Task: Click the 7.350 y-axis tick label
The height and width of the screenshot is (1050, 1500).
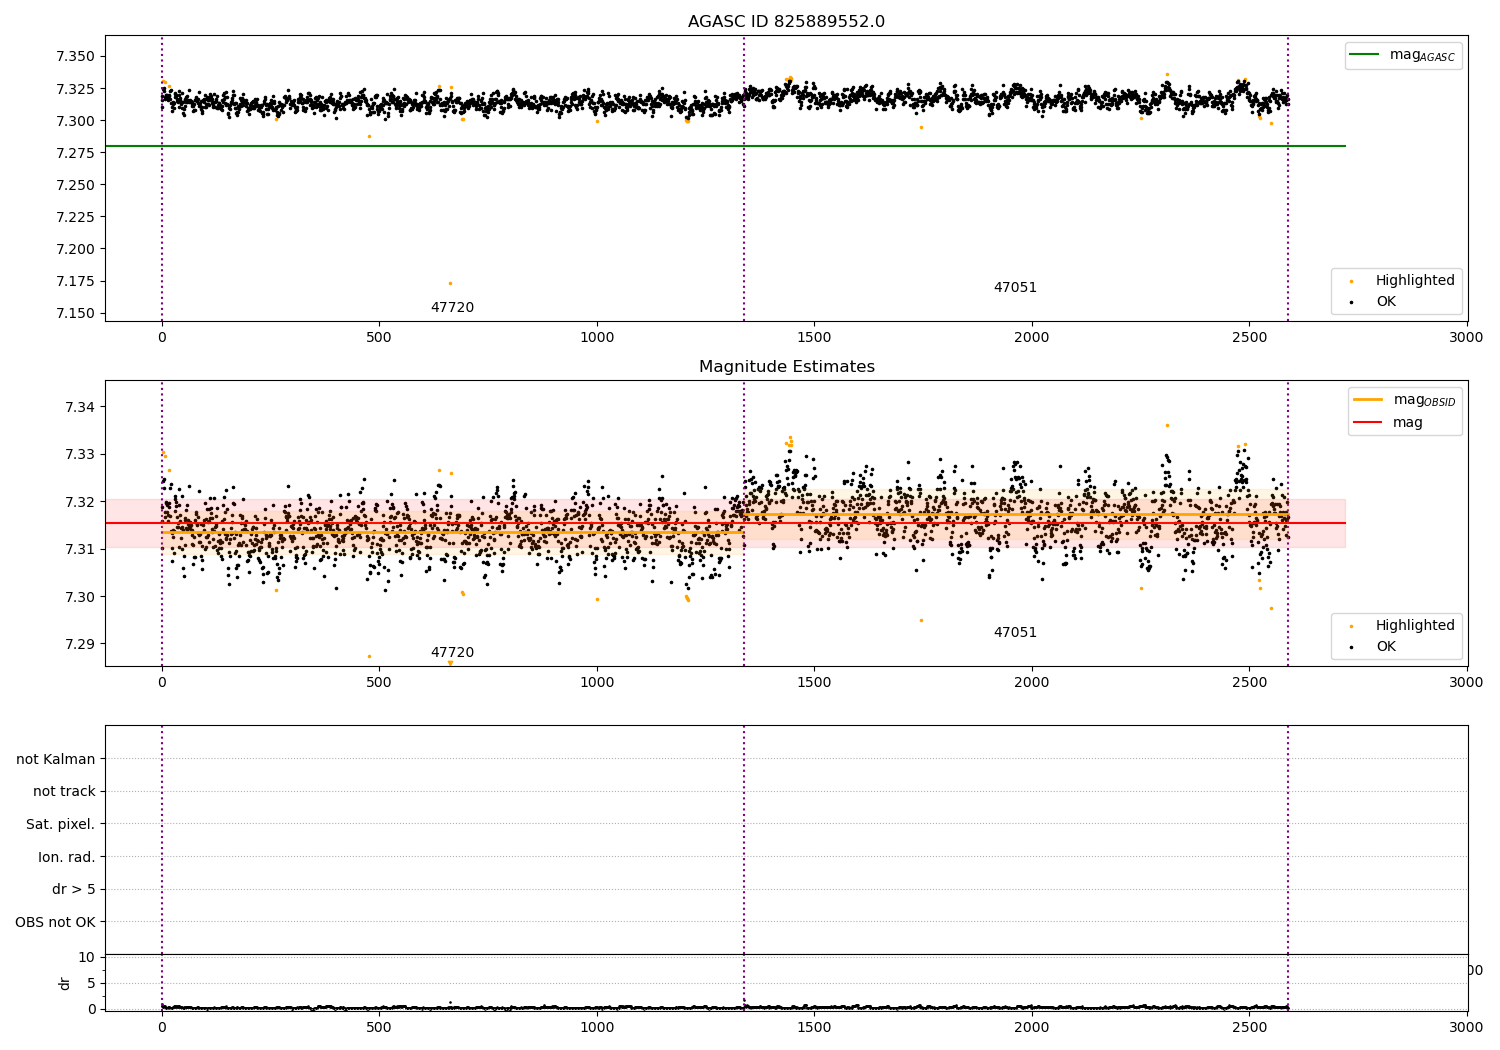Action: [x=75, y=57]
